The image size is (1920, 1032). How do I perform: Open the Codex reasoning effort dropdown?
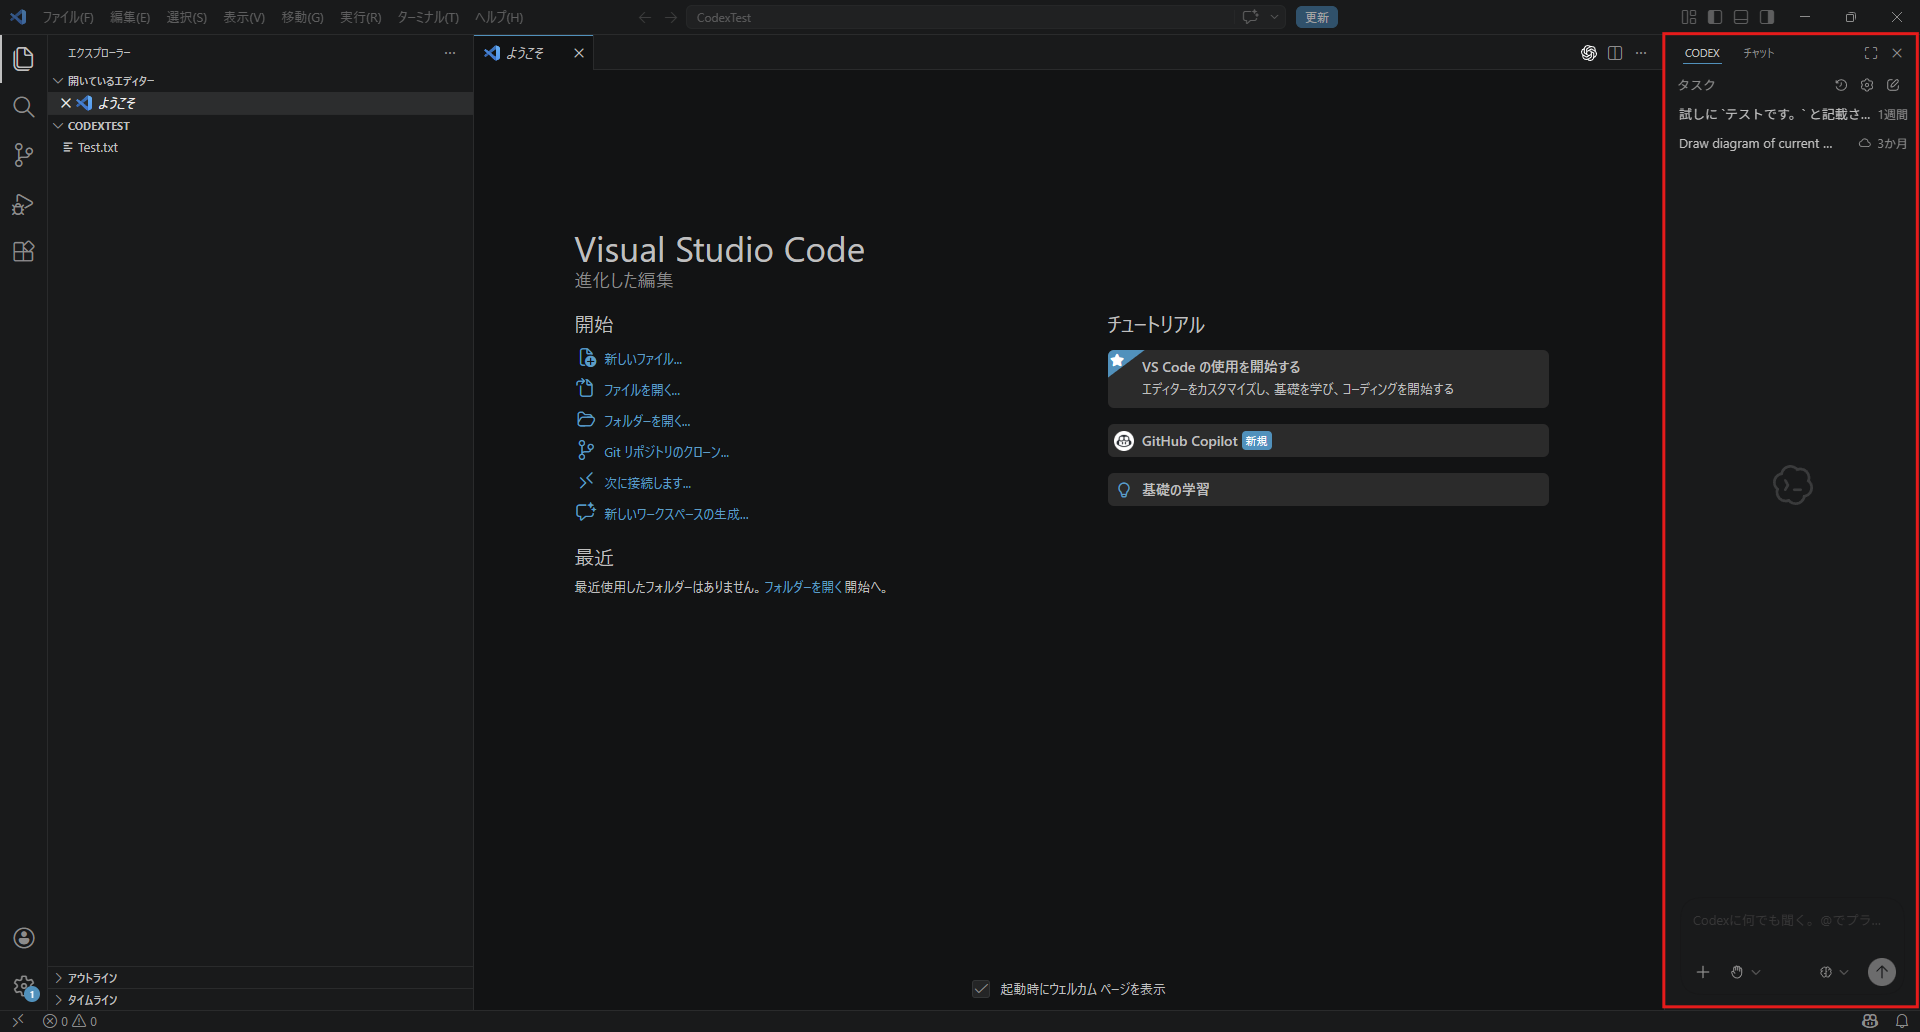[1834, 972]
